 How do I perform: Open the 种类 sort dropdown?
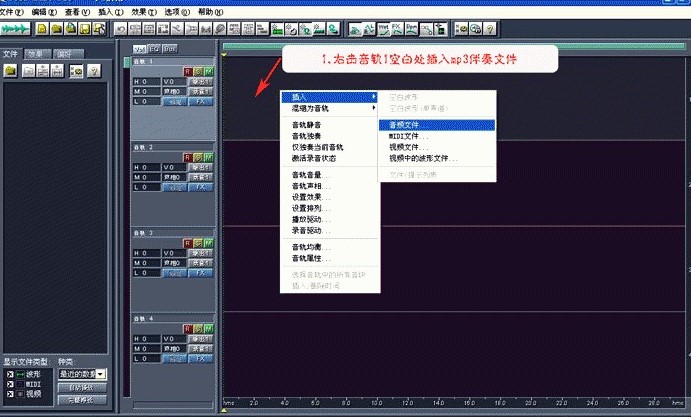click(x=101, y=374)
